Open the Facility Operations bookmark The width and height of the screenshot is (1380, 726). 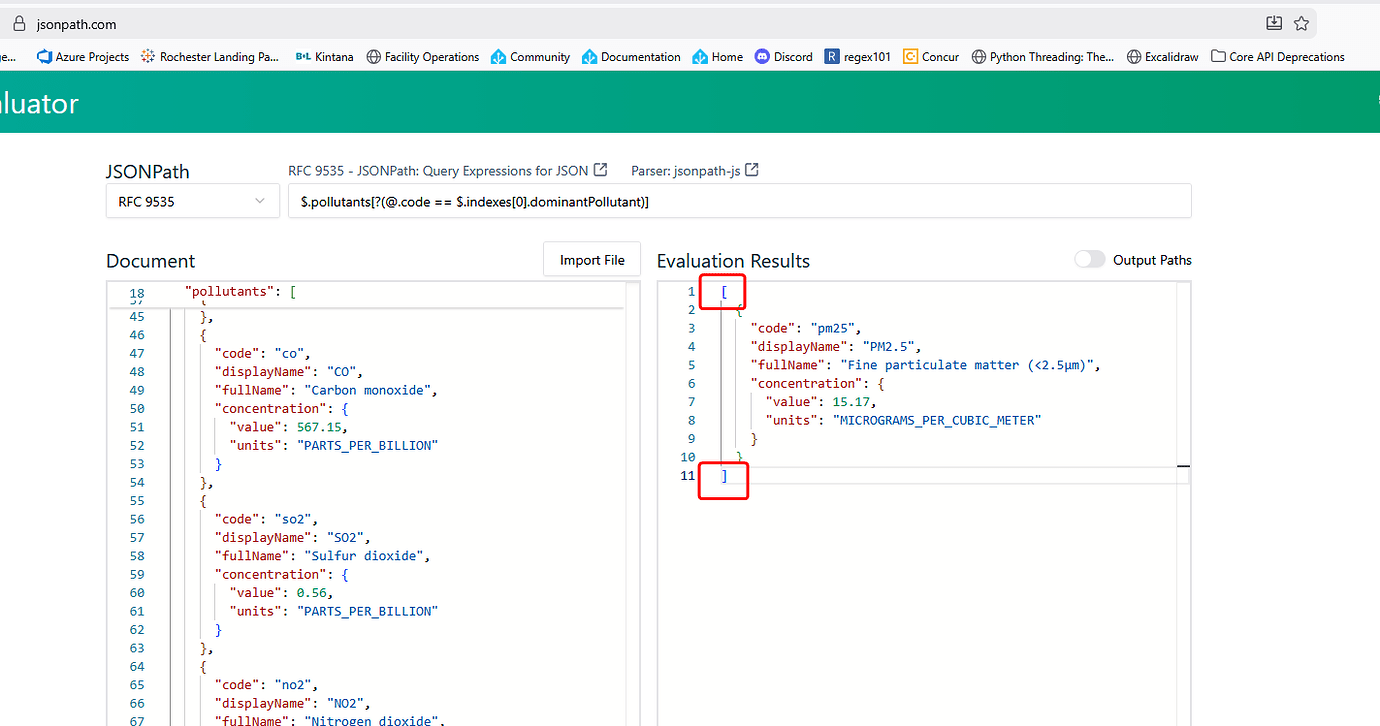423,57
